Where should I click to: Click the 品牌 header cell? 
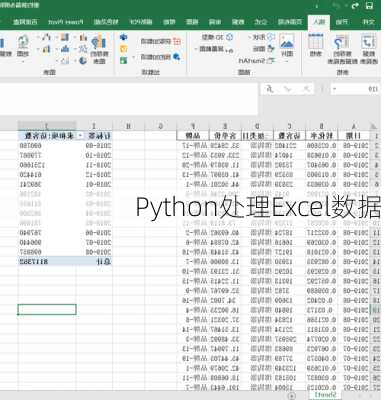193,136
